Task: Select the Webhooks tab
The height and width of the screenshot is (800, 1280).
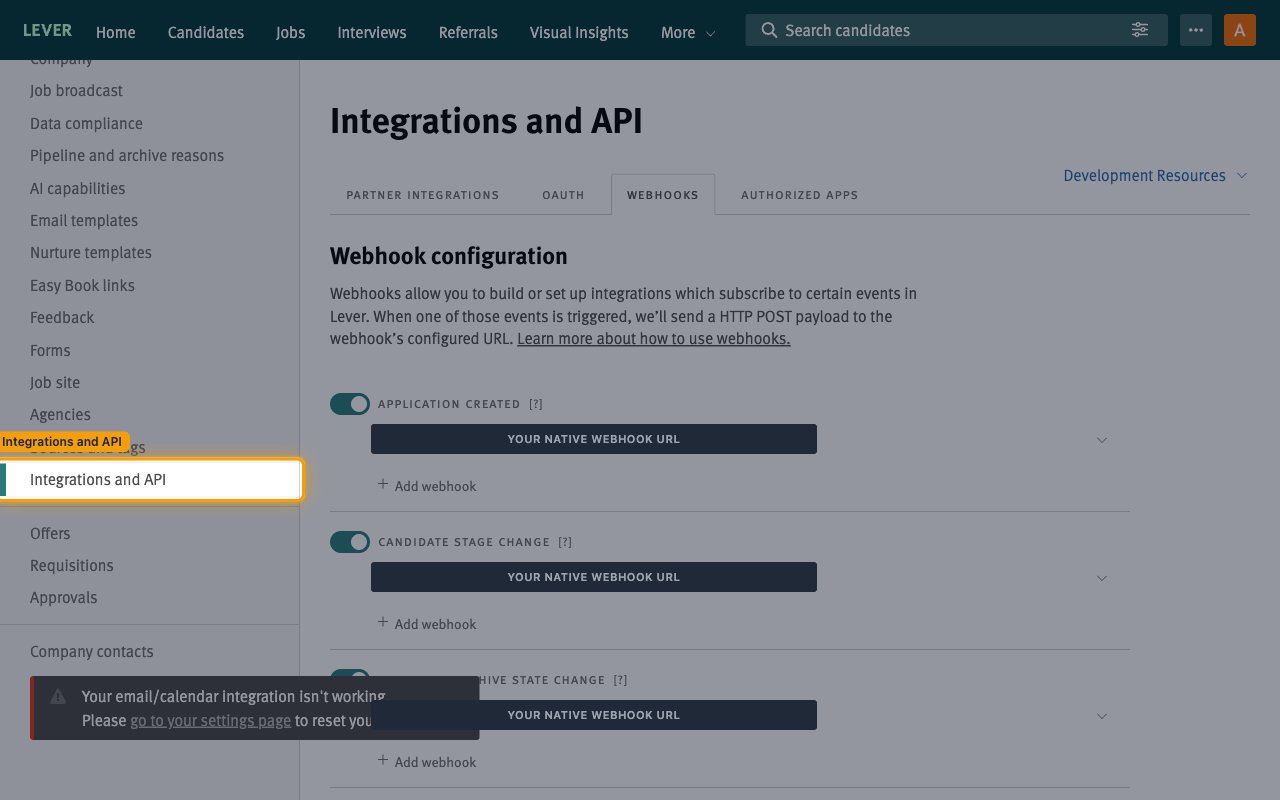Action: pyautogui.click(x=663, y=195)
